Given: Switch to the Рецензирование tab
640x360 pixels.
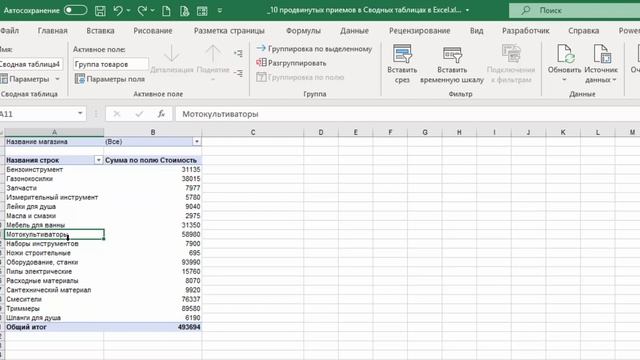Looking at the screenshot, I should [420, 31].
